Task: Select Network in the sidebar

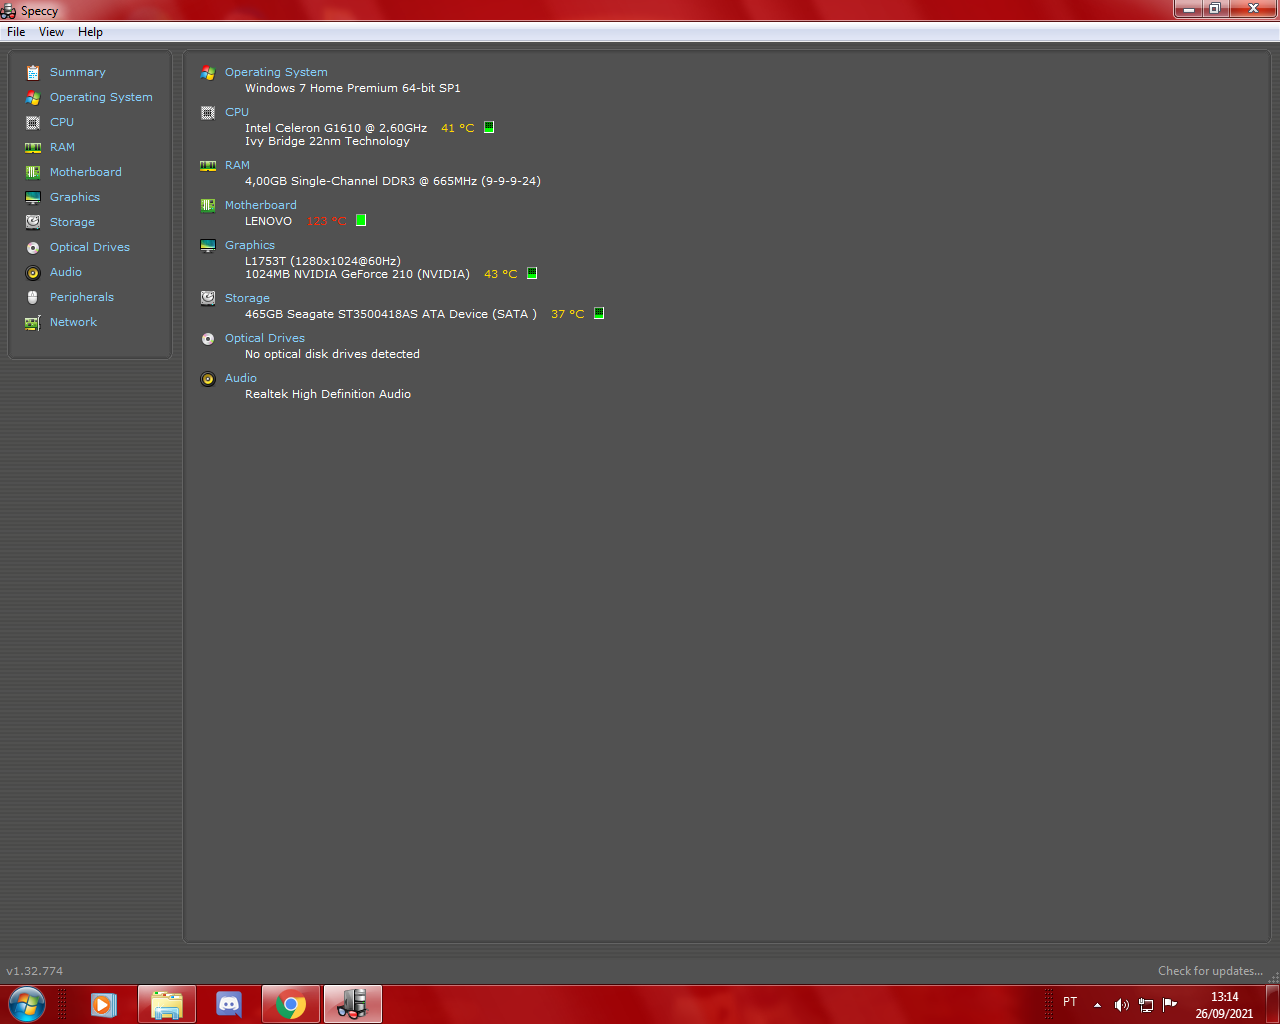Action: pyautogui.click(x=74, y=322)
